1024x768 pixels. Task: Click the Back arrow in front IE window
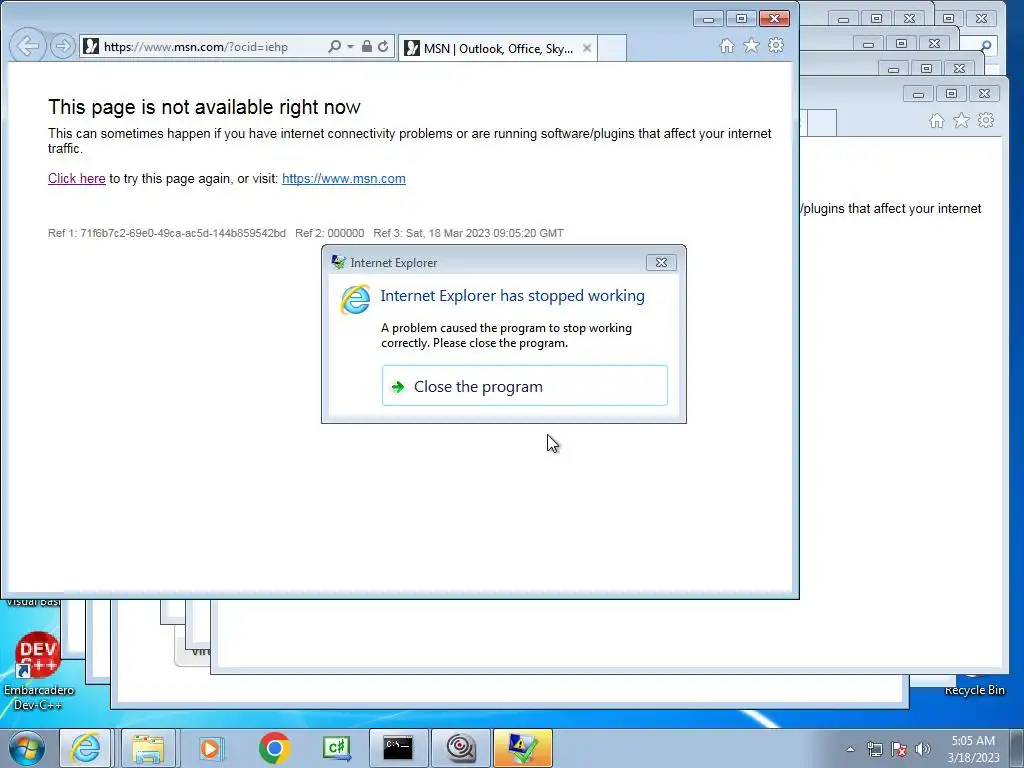click(27, 46)
